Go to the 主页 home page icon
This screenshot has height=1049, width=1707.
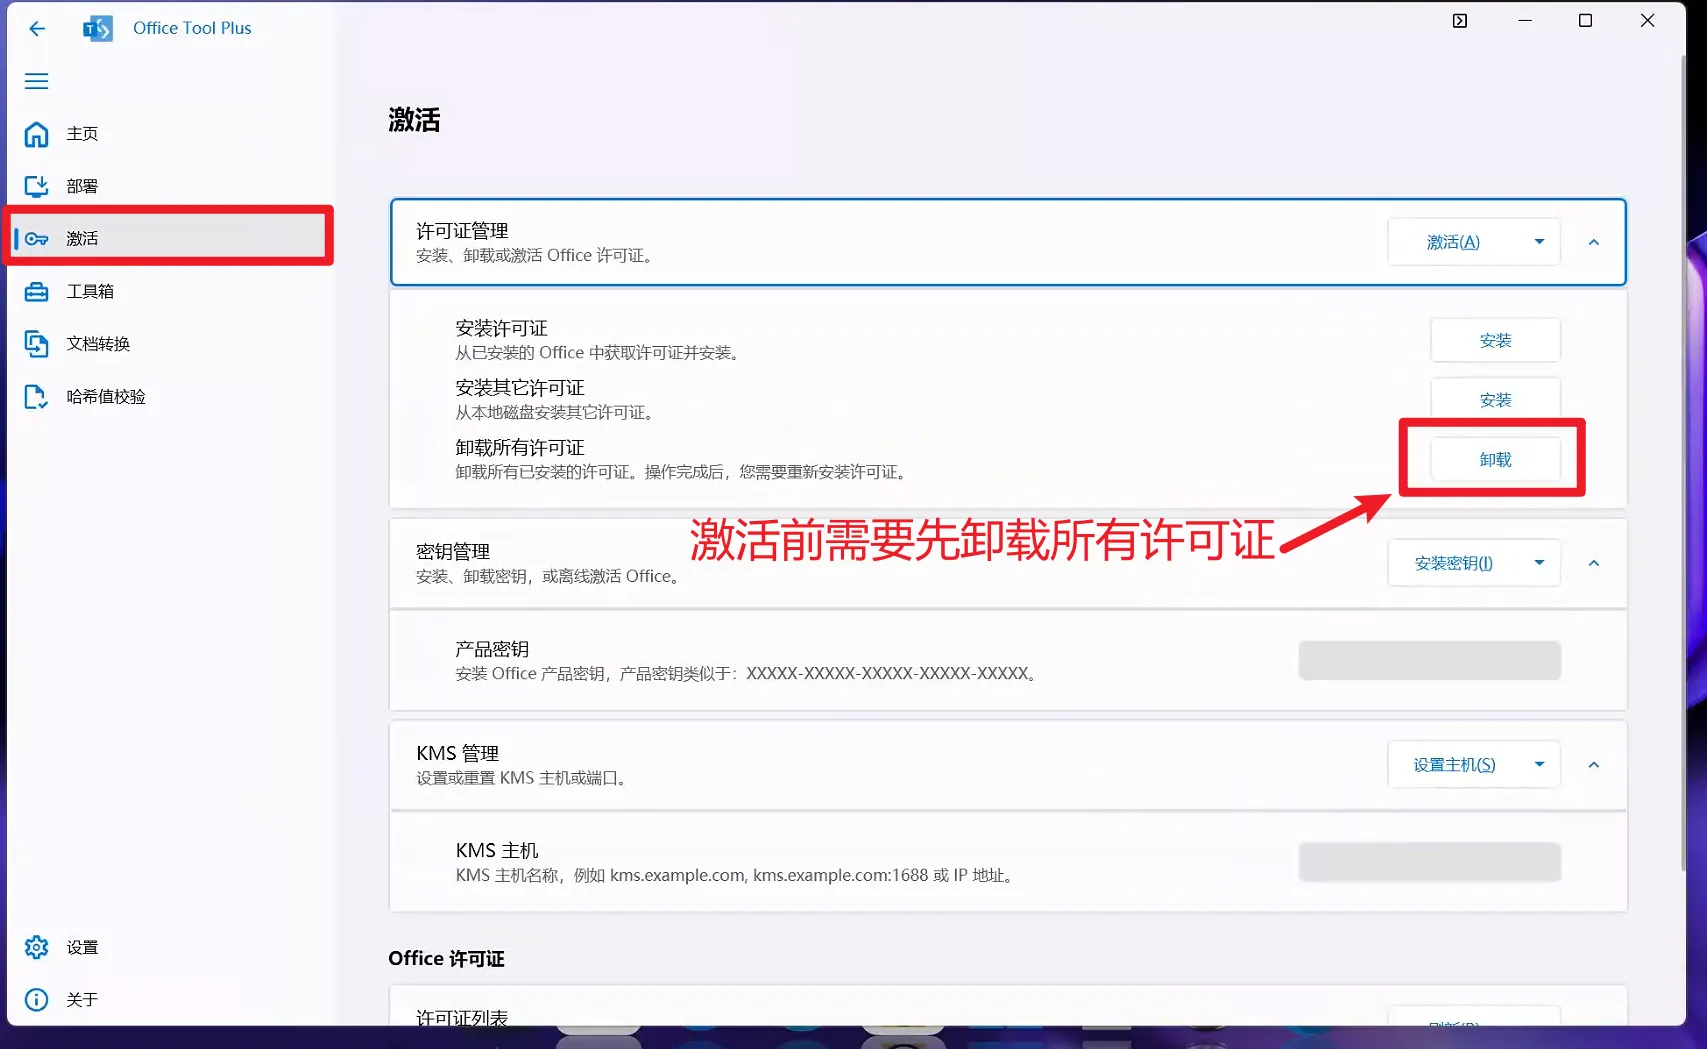click(36, 134)
